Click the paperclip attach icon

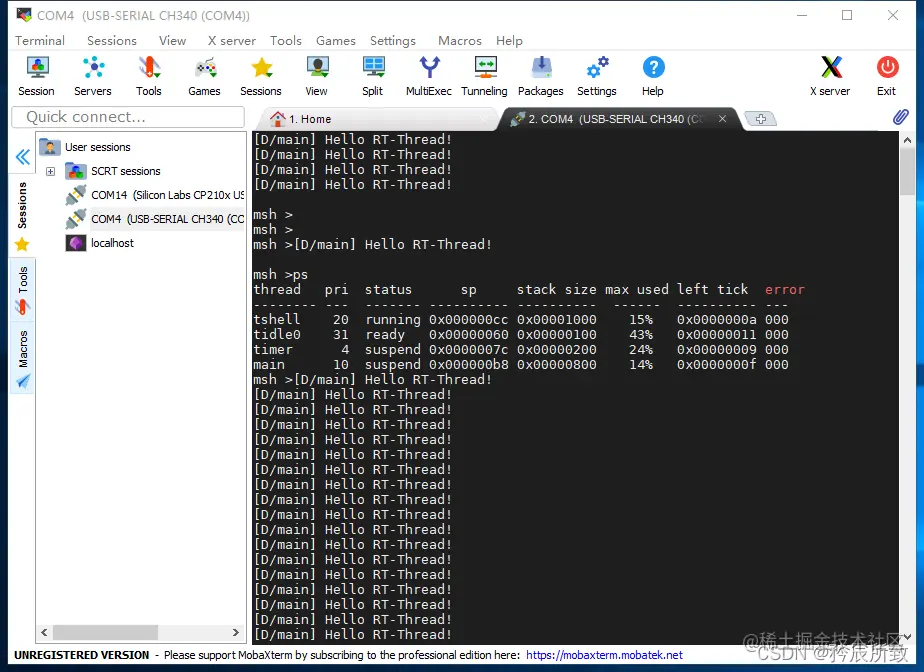pos(900,117)
